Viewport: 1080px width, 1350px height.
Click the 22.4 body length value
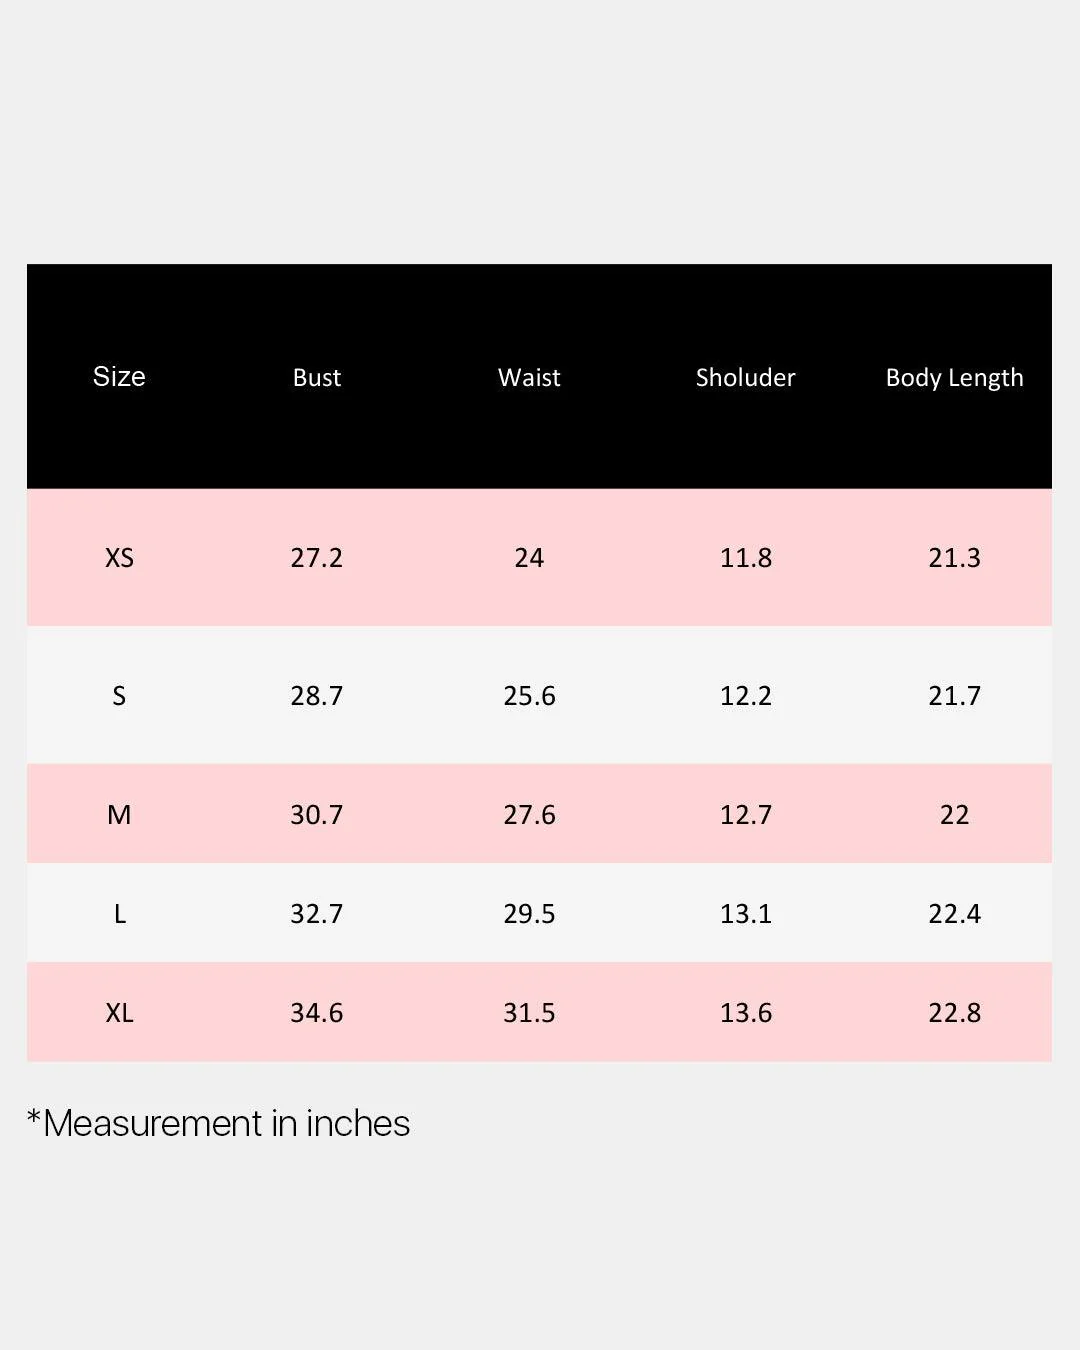click(x=955, y=914)
